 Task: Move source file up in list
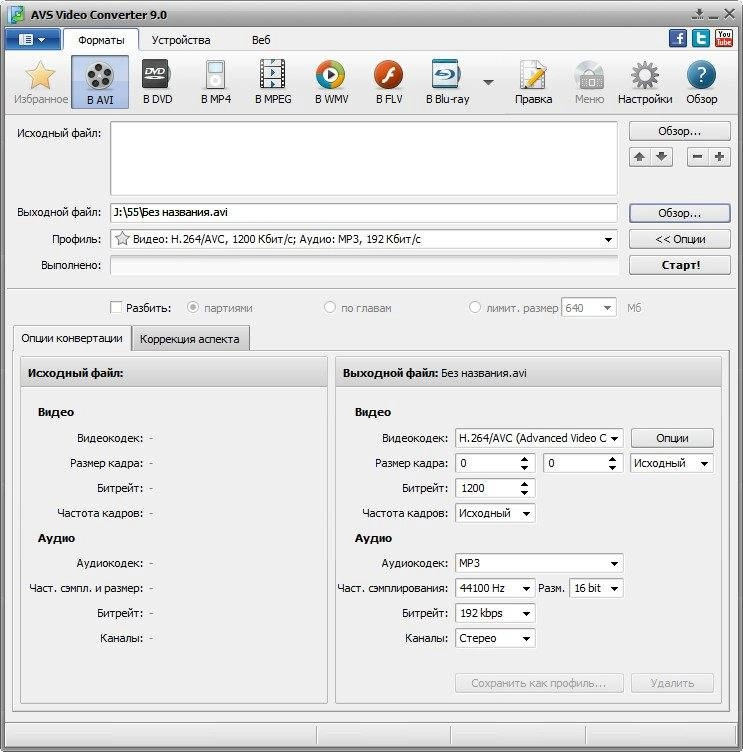pos(639,157)
